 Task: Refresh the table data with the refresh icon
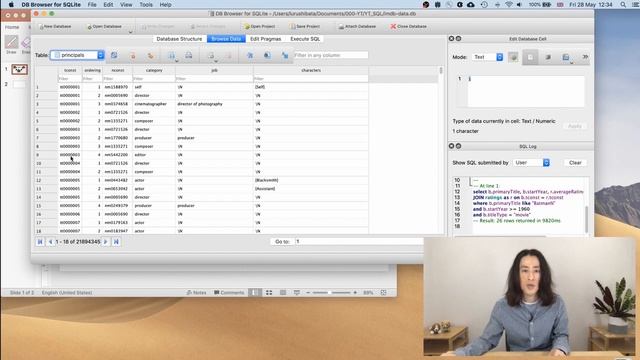coord(114,55)
